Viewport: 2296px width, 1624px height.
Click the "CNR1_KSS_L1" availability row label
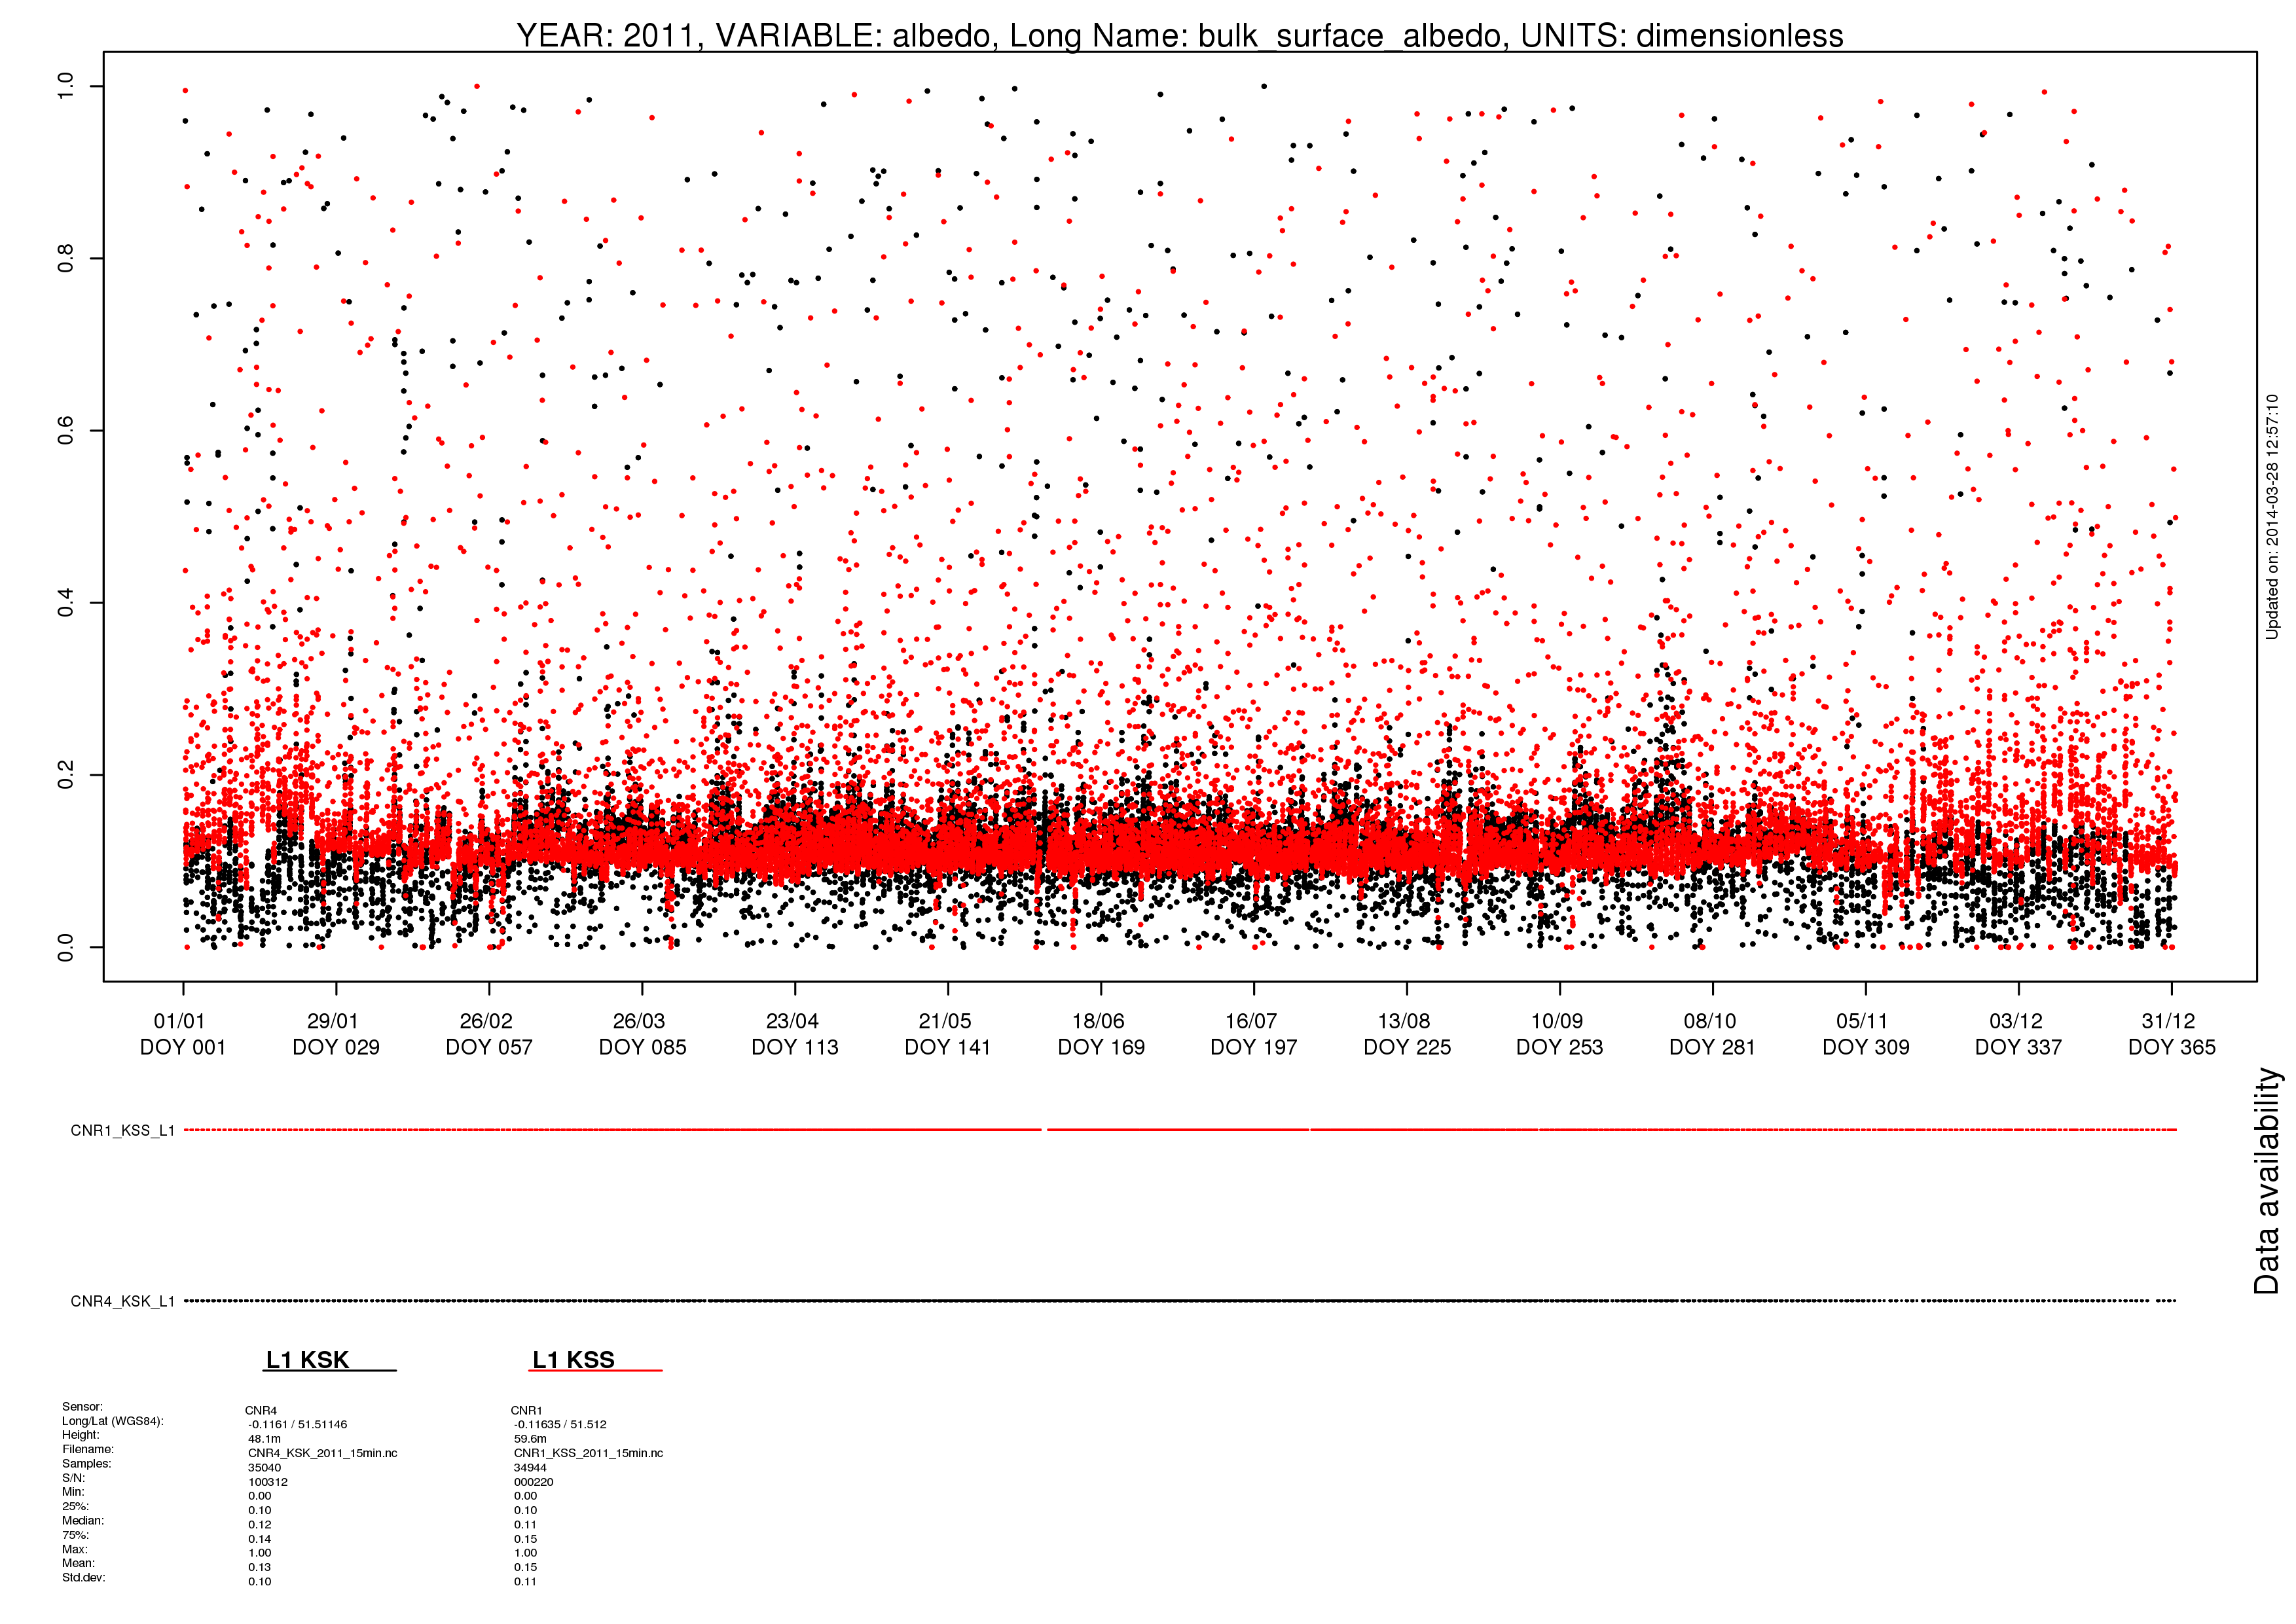(x=122, y=1131)
